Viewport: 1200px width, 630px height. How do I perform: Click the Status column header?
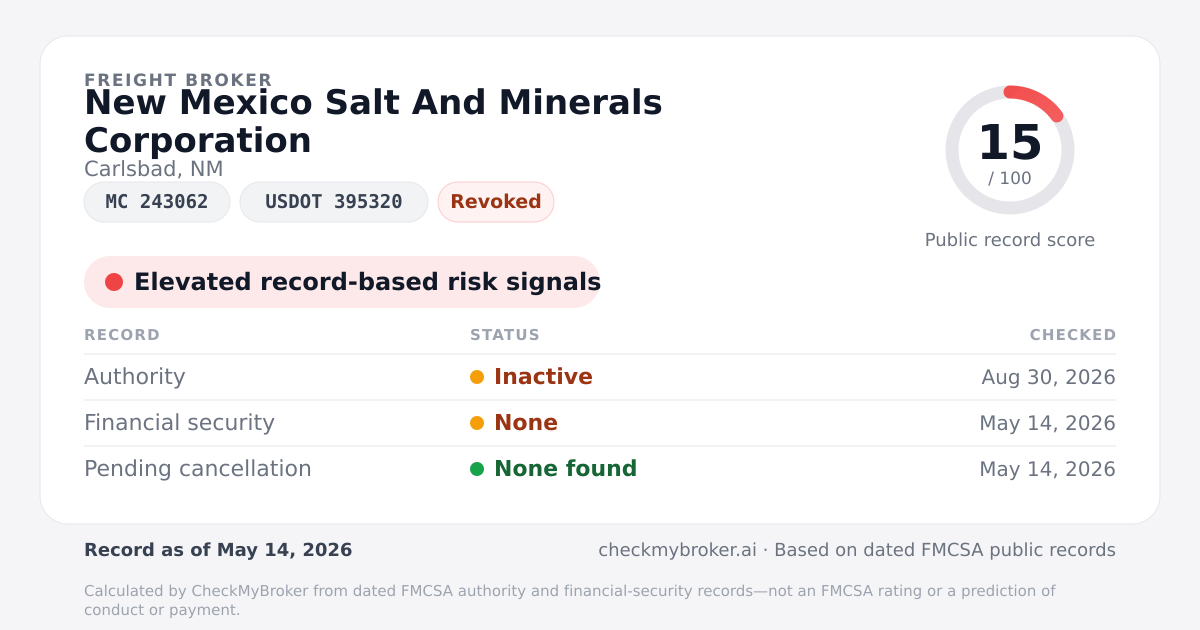(505, 335)
